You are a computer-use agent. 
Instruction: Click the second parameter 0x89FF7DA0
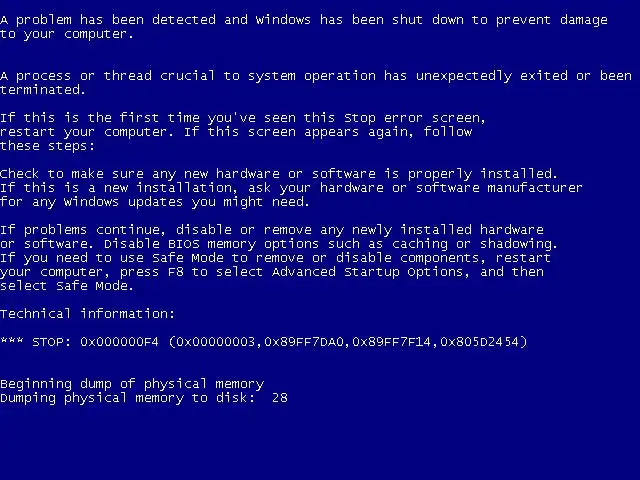coord(304,342)
